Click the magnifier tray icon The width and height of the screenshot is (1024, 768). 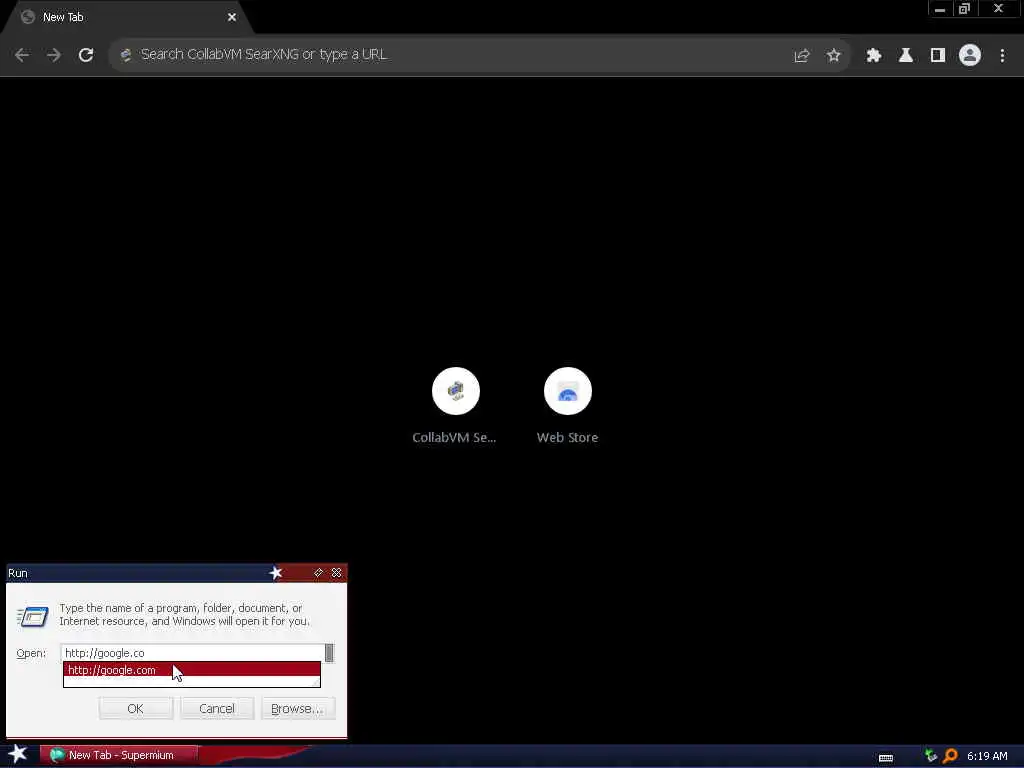pyautogui.click(x=951, y=756)
